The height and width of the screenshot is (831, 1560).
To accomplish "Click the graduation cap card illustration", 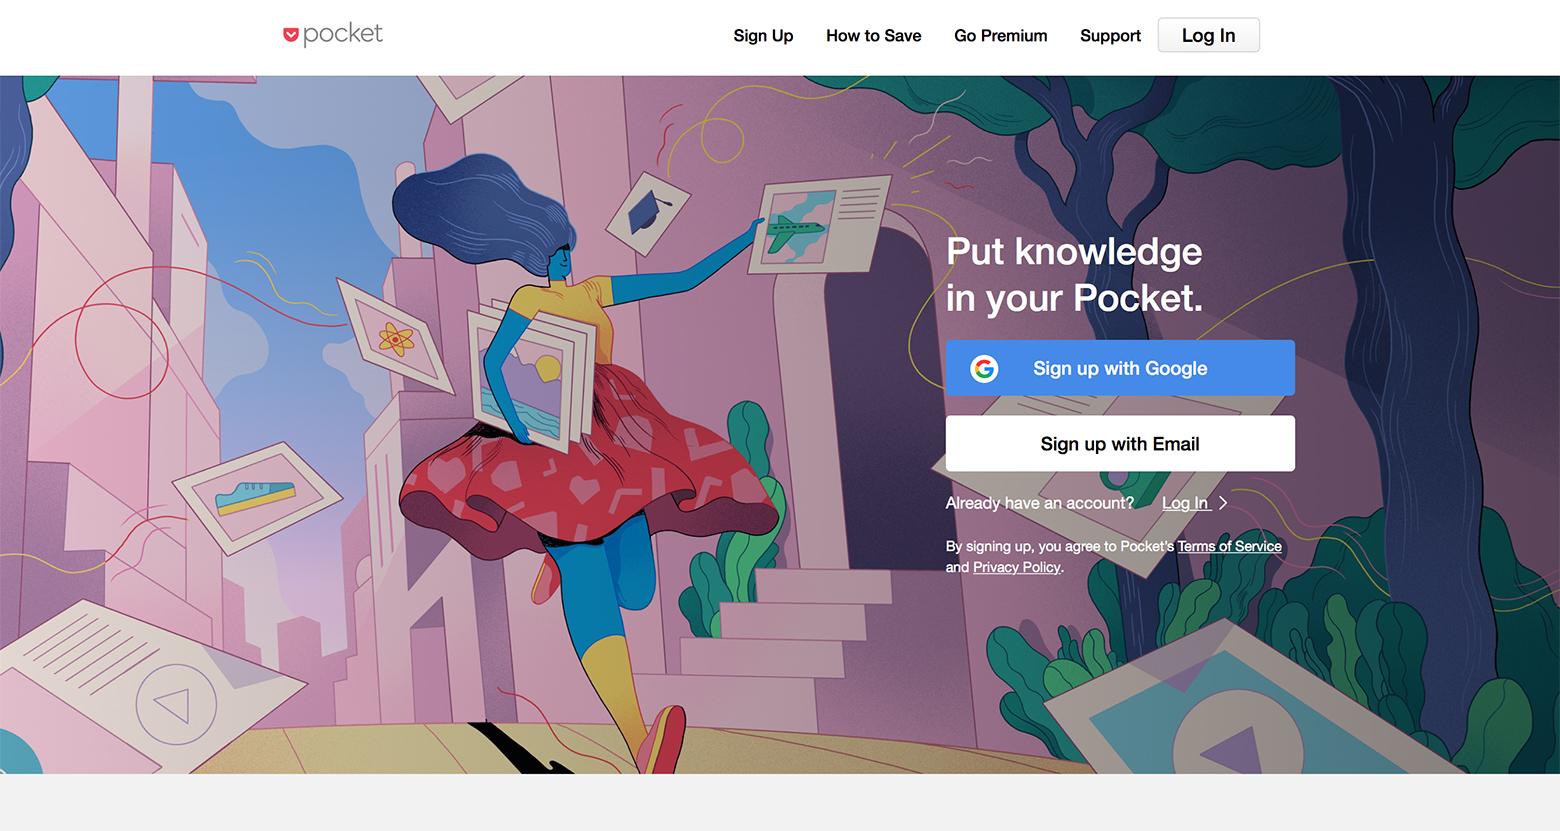I will (648, 212).
